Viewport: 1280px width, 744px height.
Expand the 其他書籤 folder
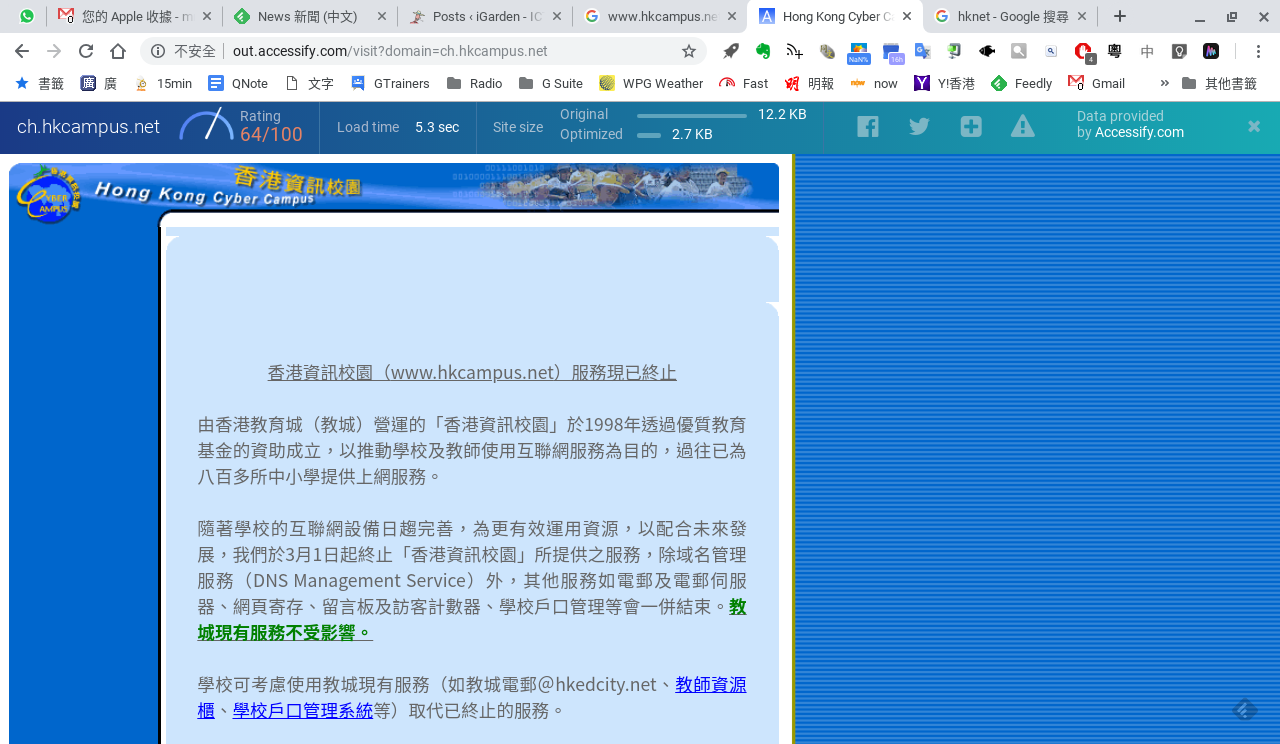pyautogui.click(x=1219, y=83)
